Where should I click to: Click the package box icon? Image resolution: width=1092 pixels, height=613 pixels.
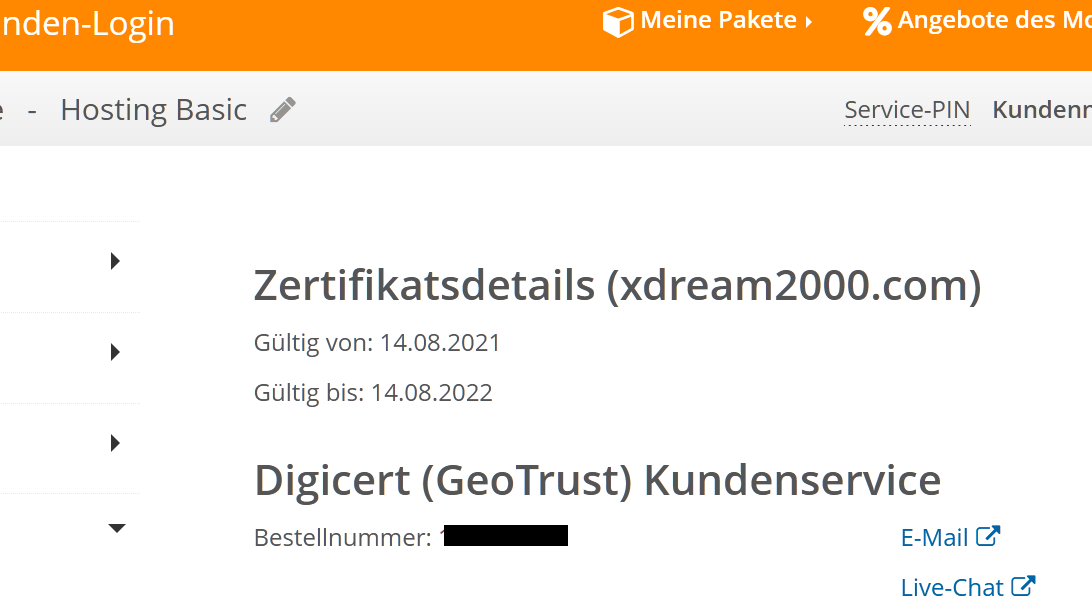(618, 22)
